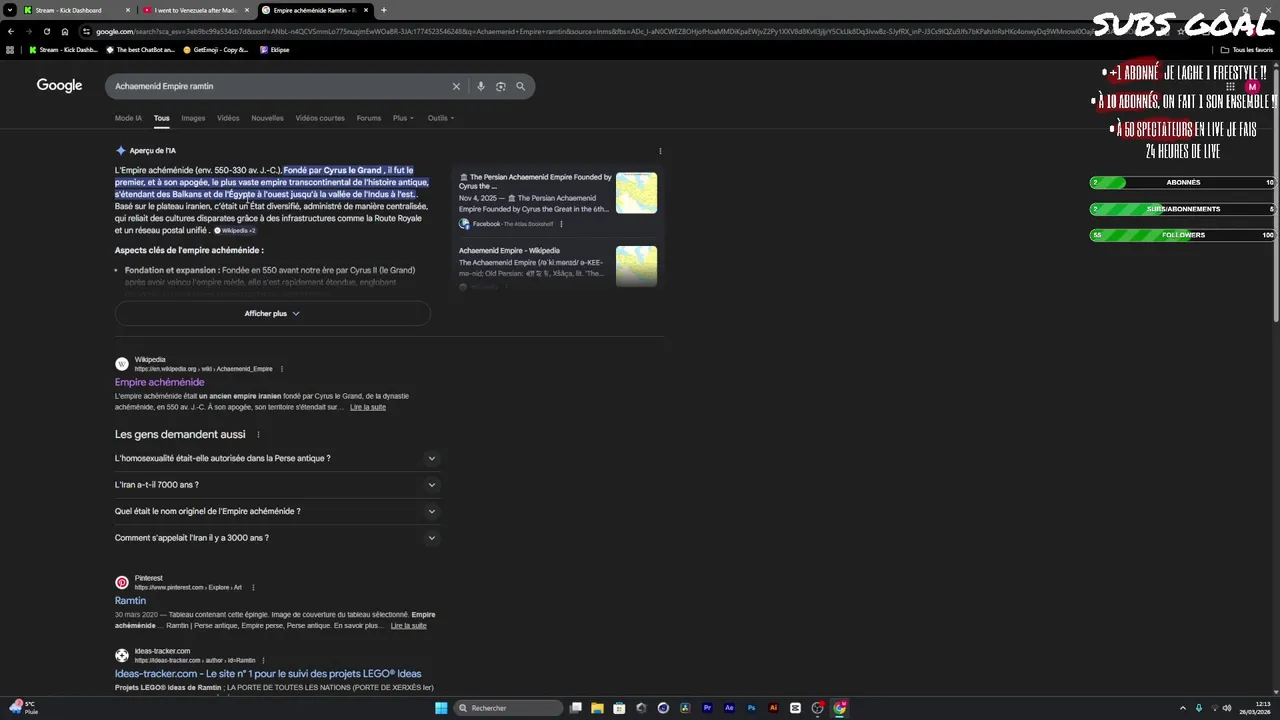Screen dimensions: 1280x720
Task: Open Windows Start menu
Action: point(441,708)
